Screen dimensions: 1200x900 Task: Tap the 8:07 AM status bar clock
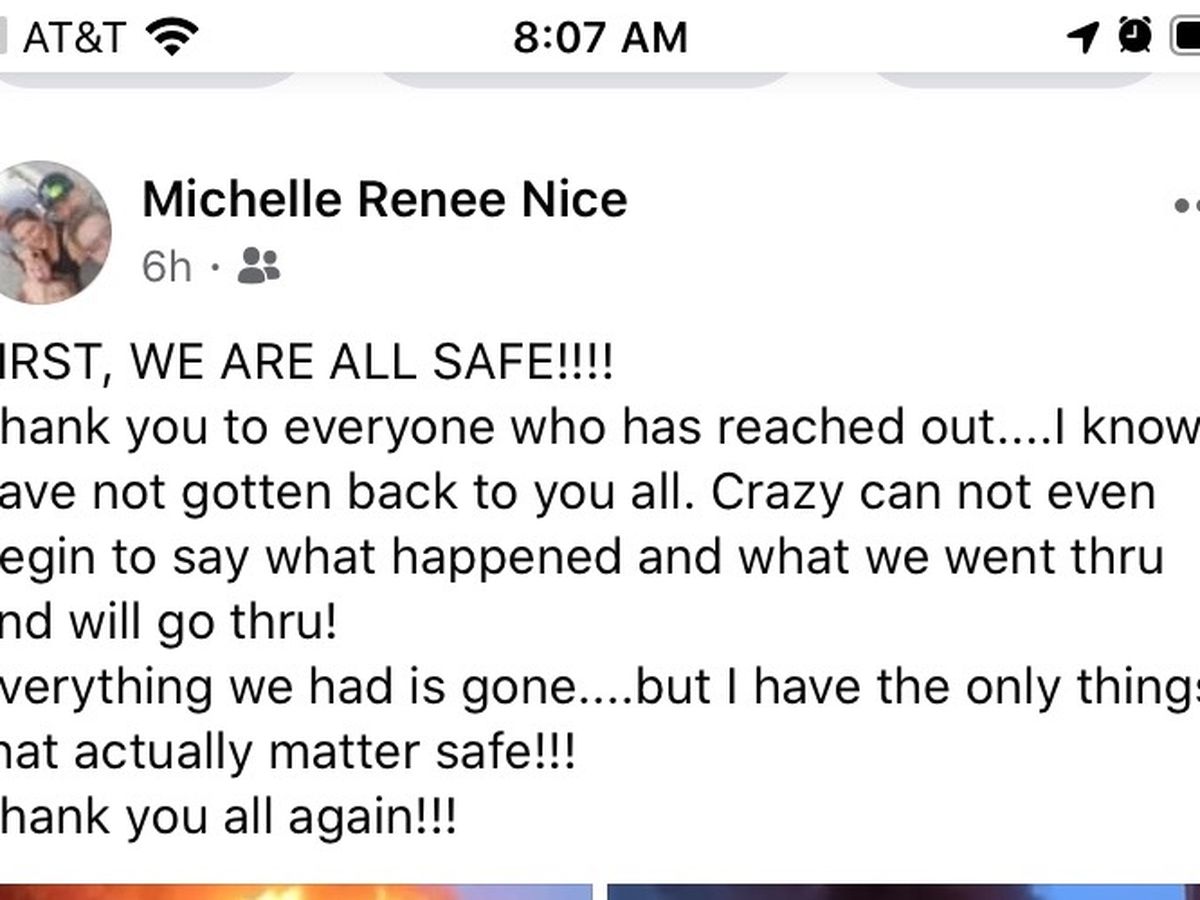coord(600,38)
